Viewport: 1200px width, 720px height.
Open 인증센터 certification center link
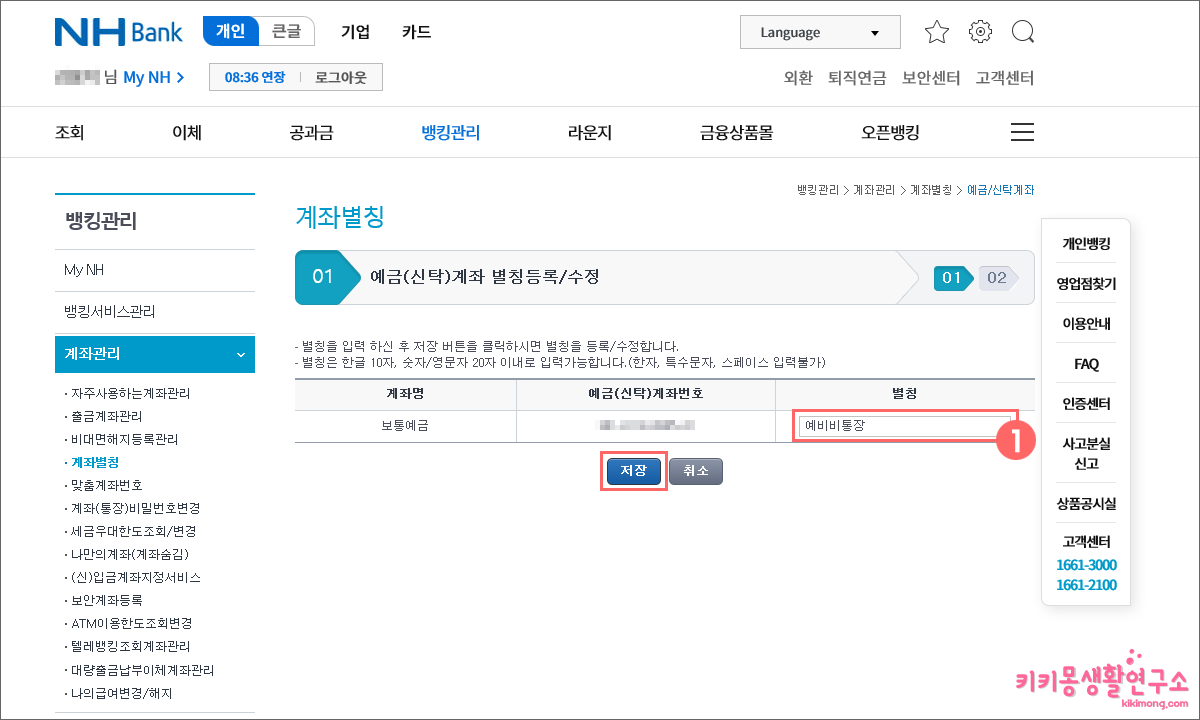pos(1086,404)
